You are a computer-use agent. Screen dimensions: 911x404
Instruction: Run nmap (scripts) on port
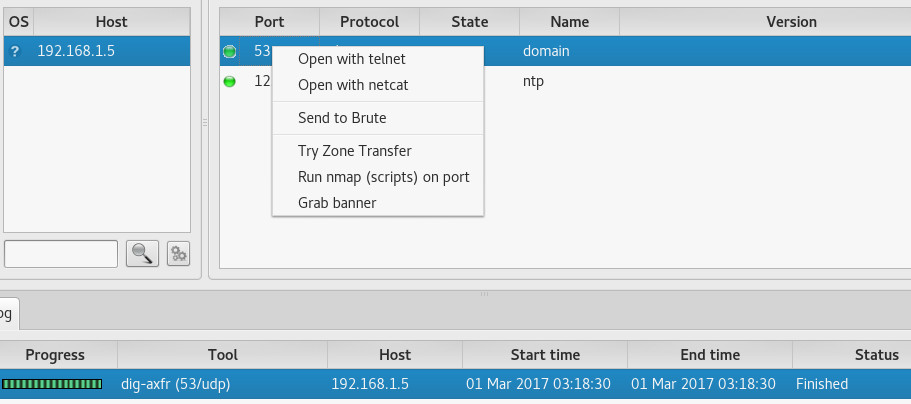tap(383, 177)
